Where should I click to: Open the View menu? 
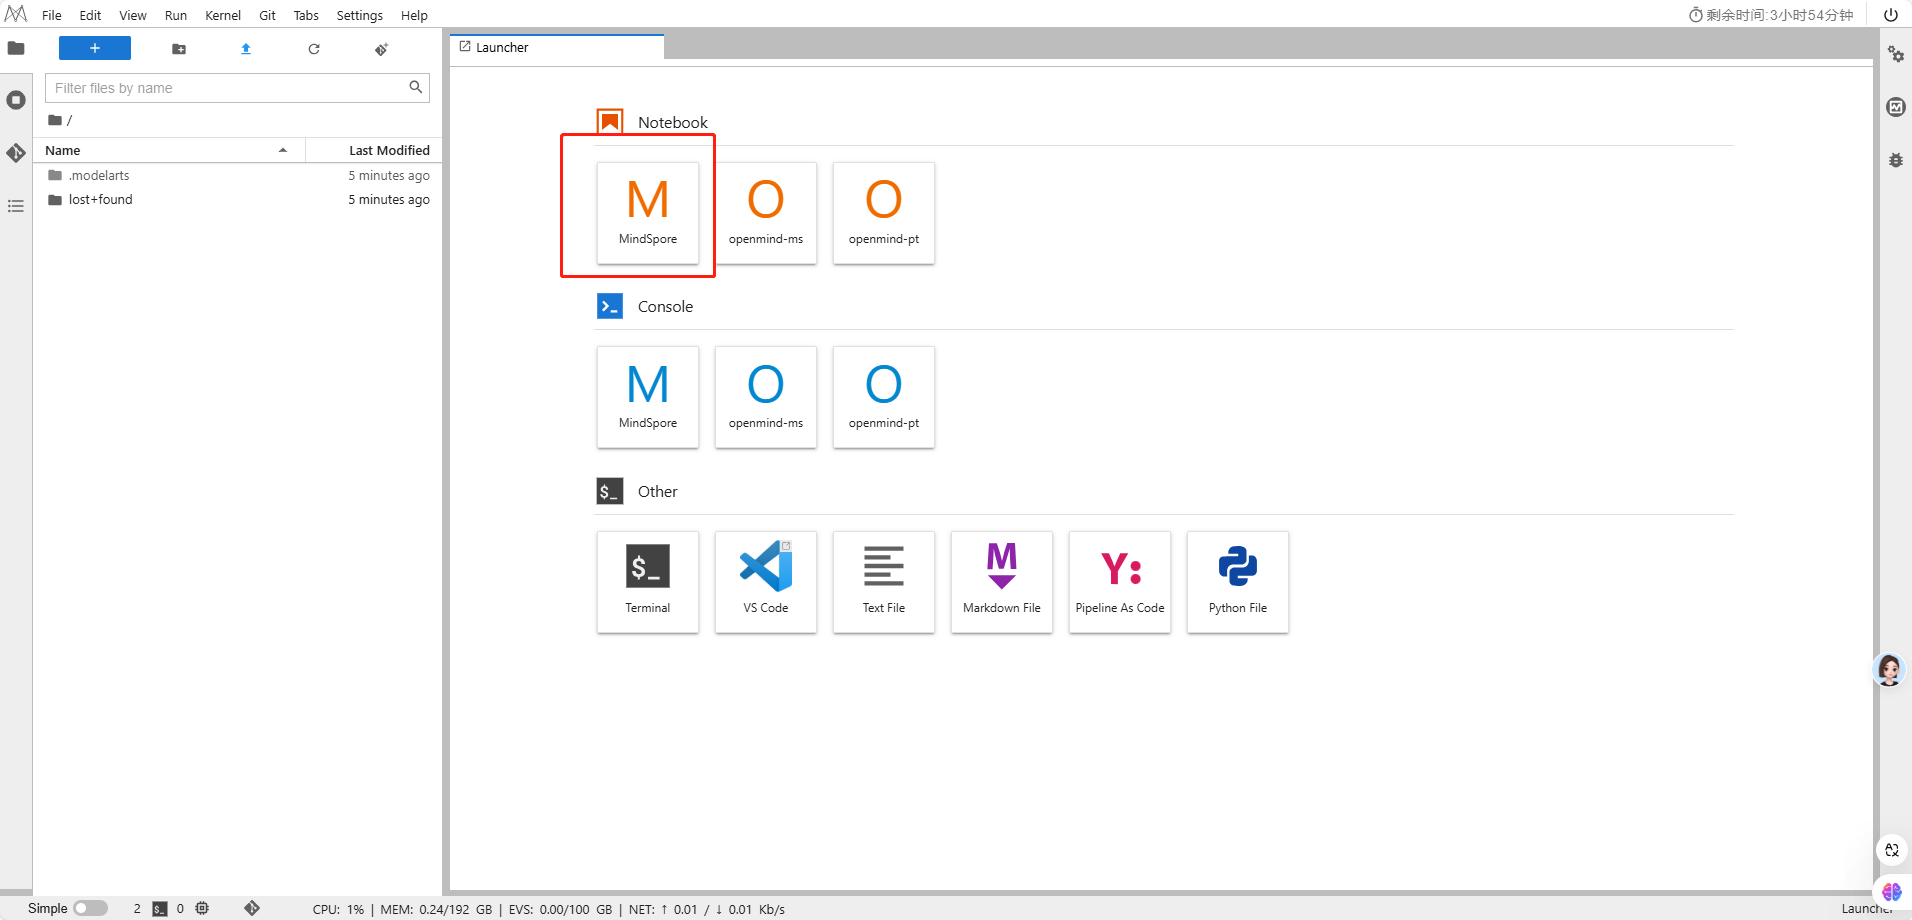(x=133, y=15)
